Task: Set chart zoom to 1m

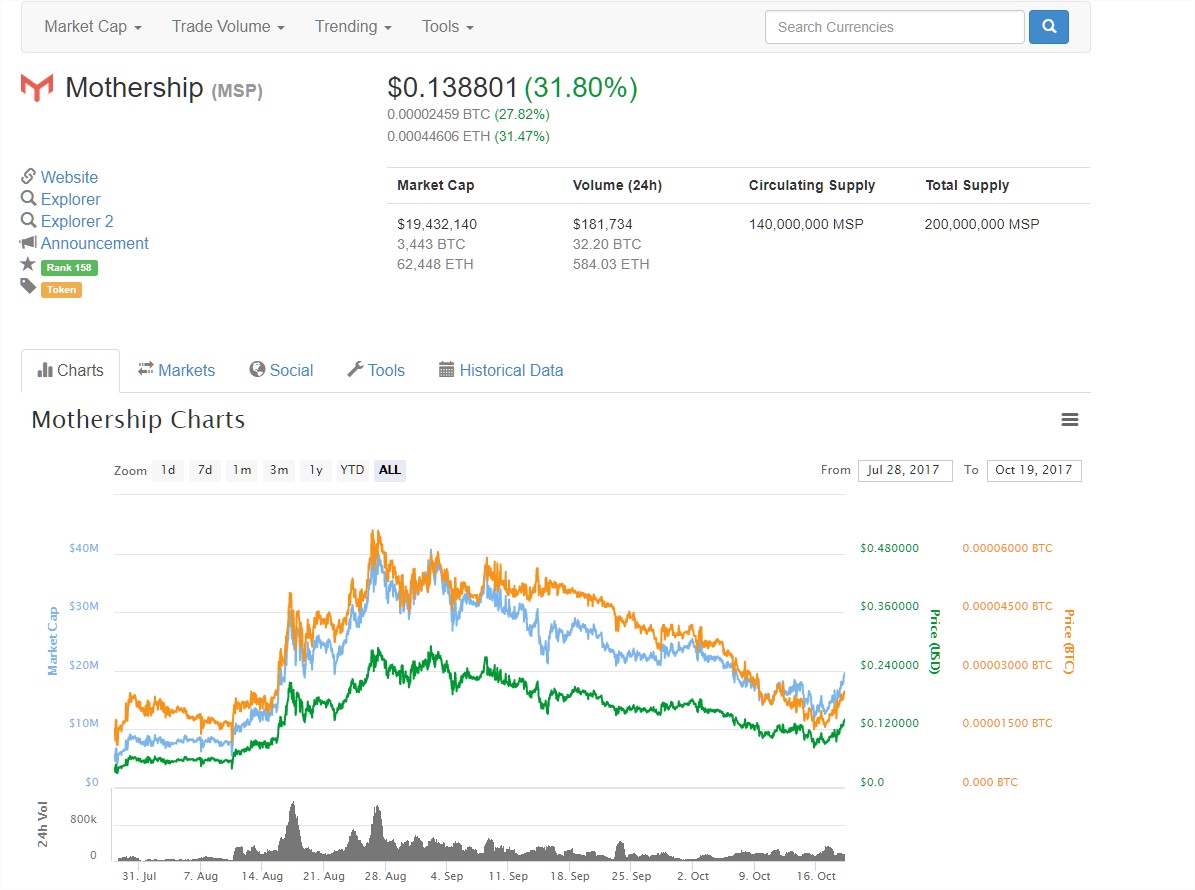Action: [x=242, y=470]
